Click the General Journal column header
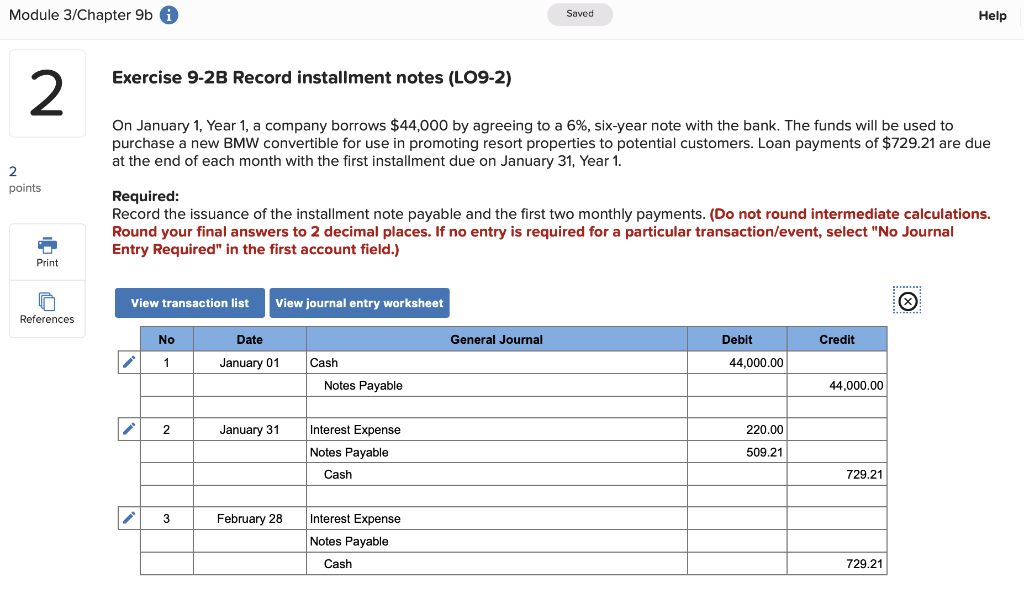This screenshot has height=598, width=1024. (x=495, y=339)
